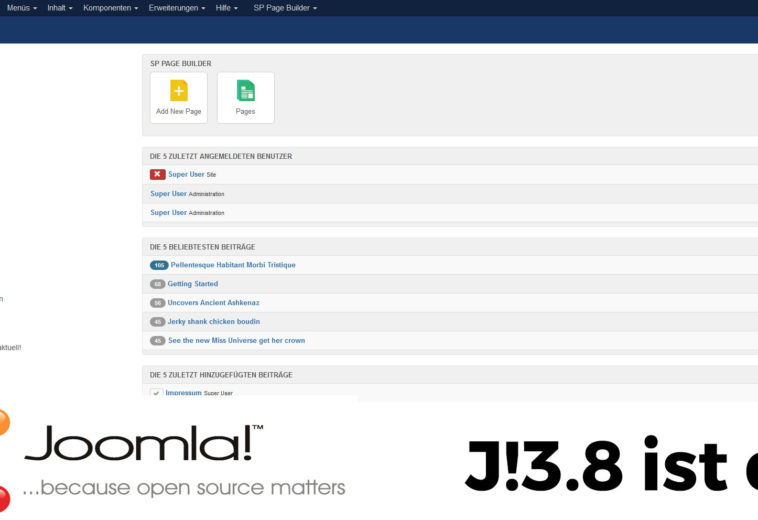
Task: Click 'DIE 5 BELIEBTESTEN BEITRÄGE' heading
Action: (202, 246)
